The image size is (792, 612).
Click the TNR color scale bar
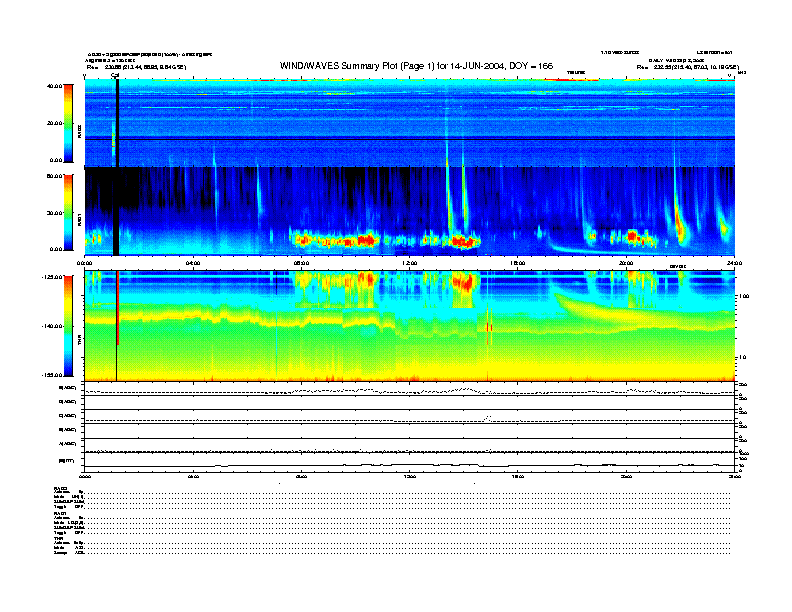coord(69,326)
